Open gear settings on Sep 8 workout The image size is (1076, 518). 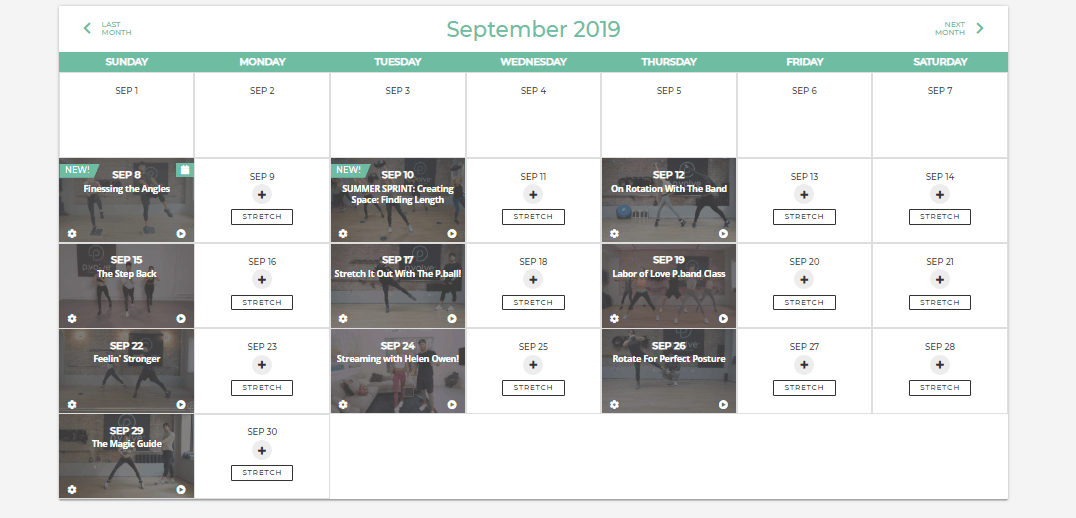72,234
